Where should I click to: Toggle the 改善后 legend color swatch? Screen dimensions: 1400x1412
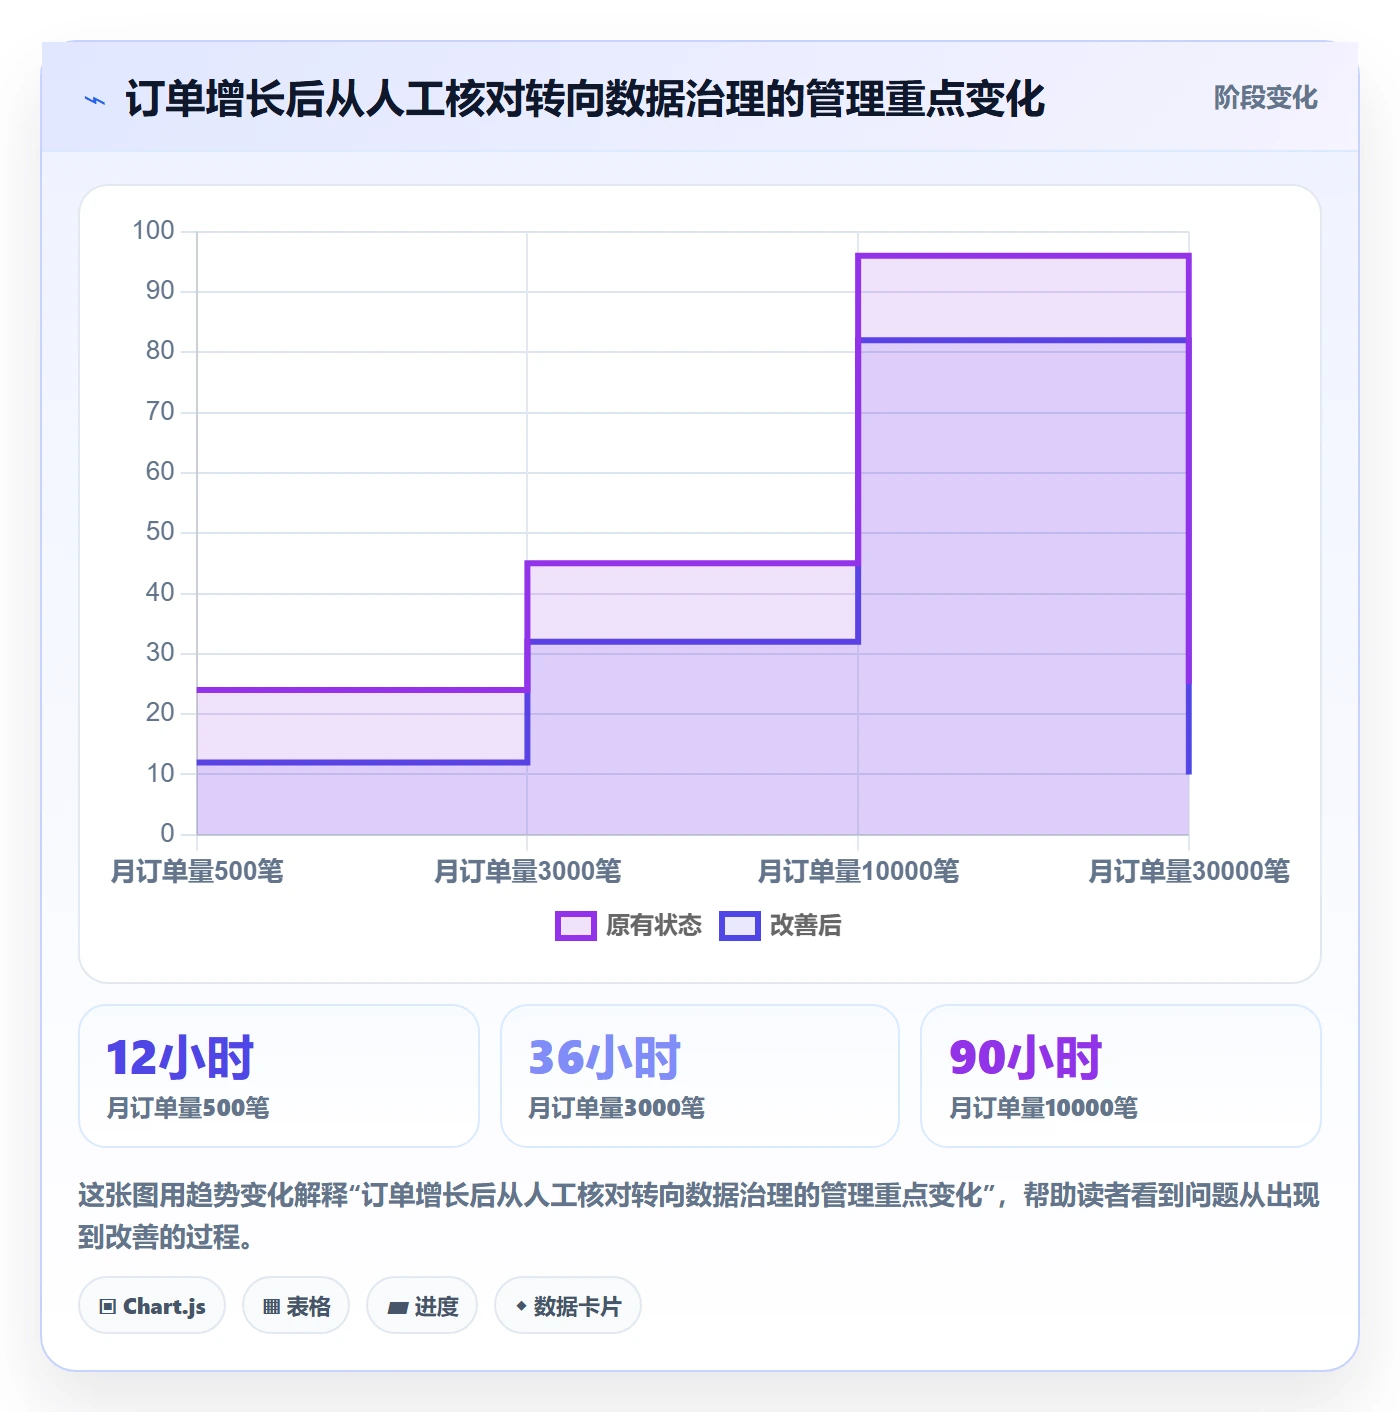(740, 926)
